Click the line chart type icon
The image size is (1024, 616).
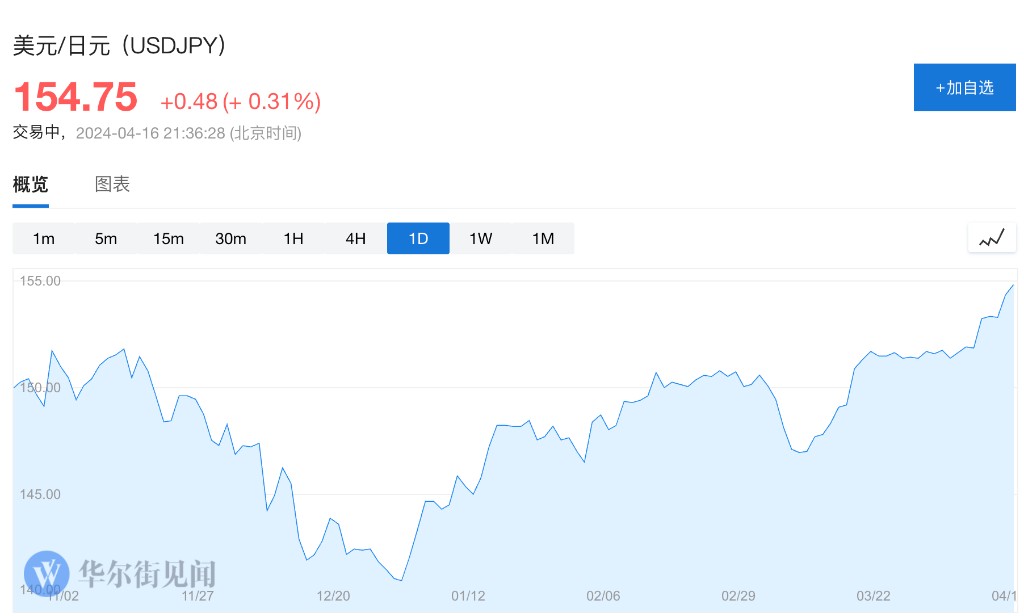[991, 238]
